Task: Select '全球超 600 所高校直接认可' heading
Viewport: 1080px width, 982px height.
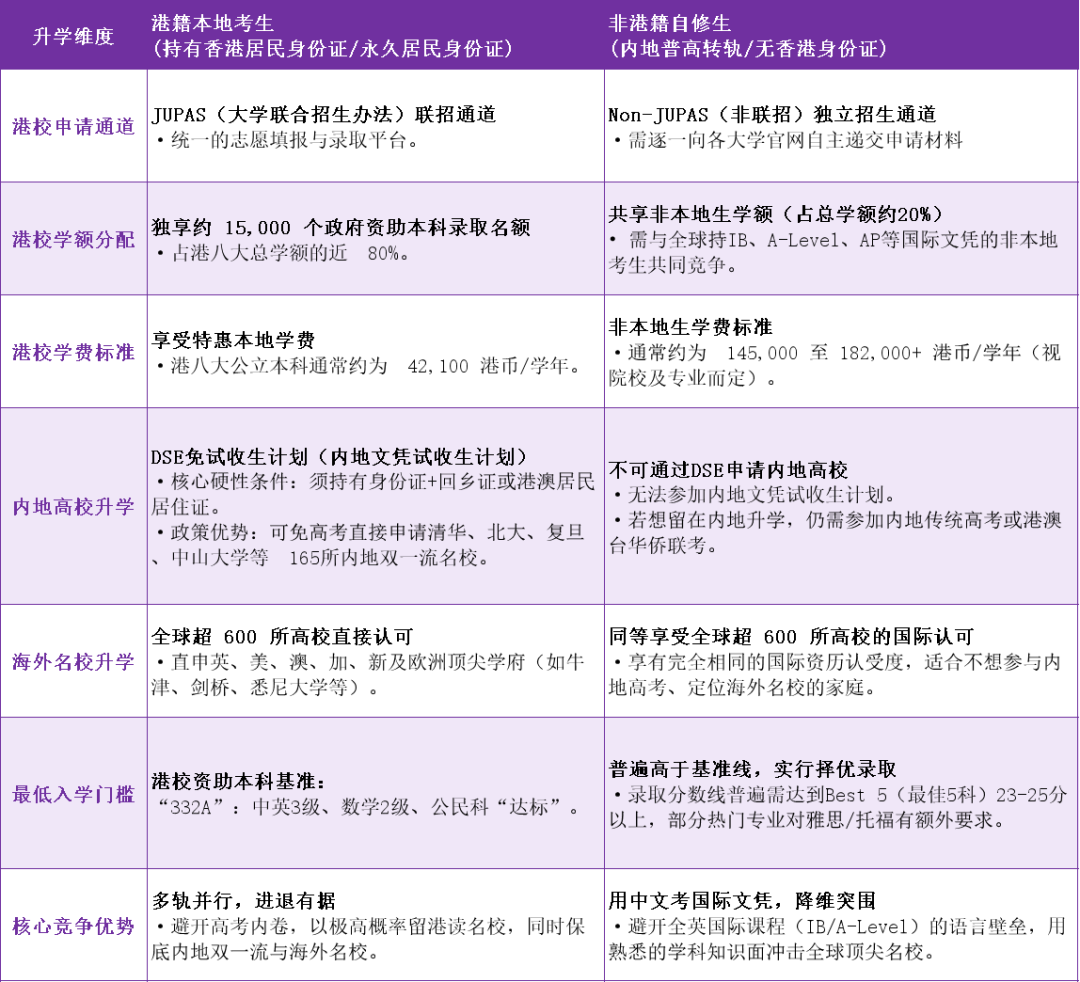Action: pyautogui.click(x=282, y=636)
